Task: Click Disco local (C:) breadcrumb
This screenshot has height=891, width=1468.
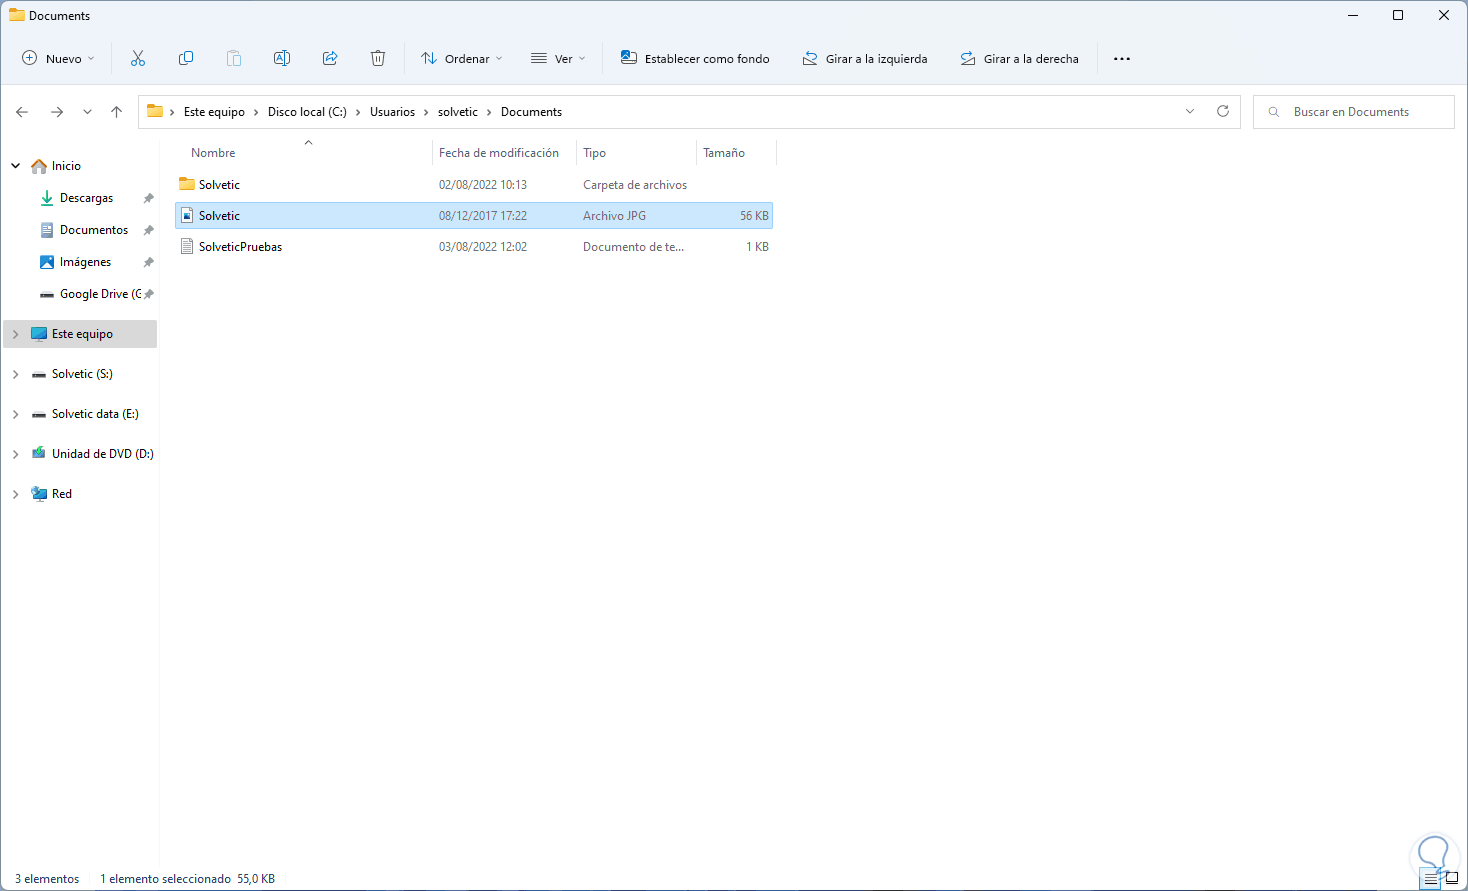Action: point(307,112)
